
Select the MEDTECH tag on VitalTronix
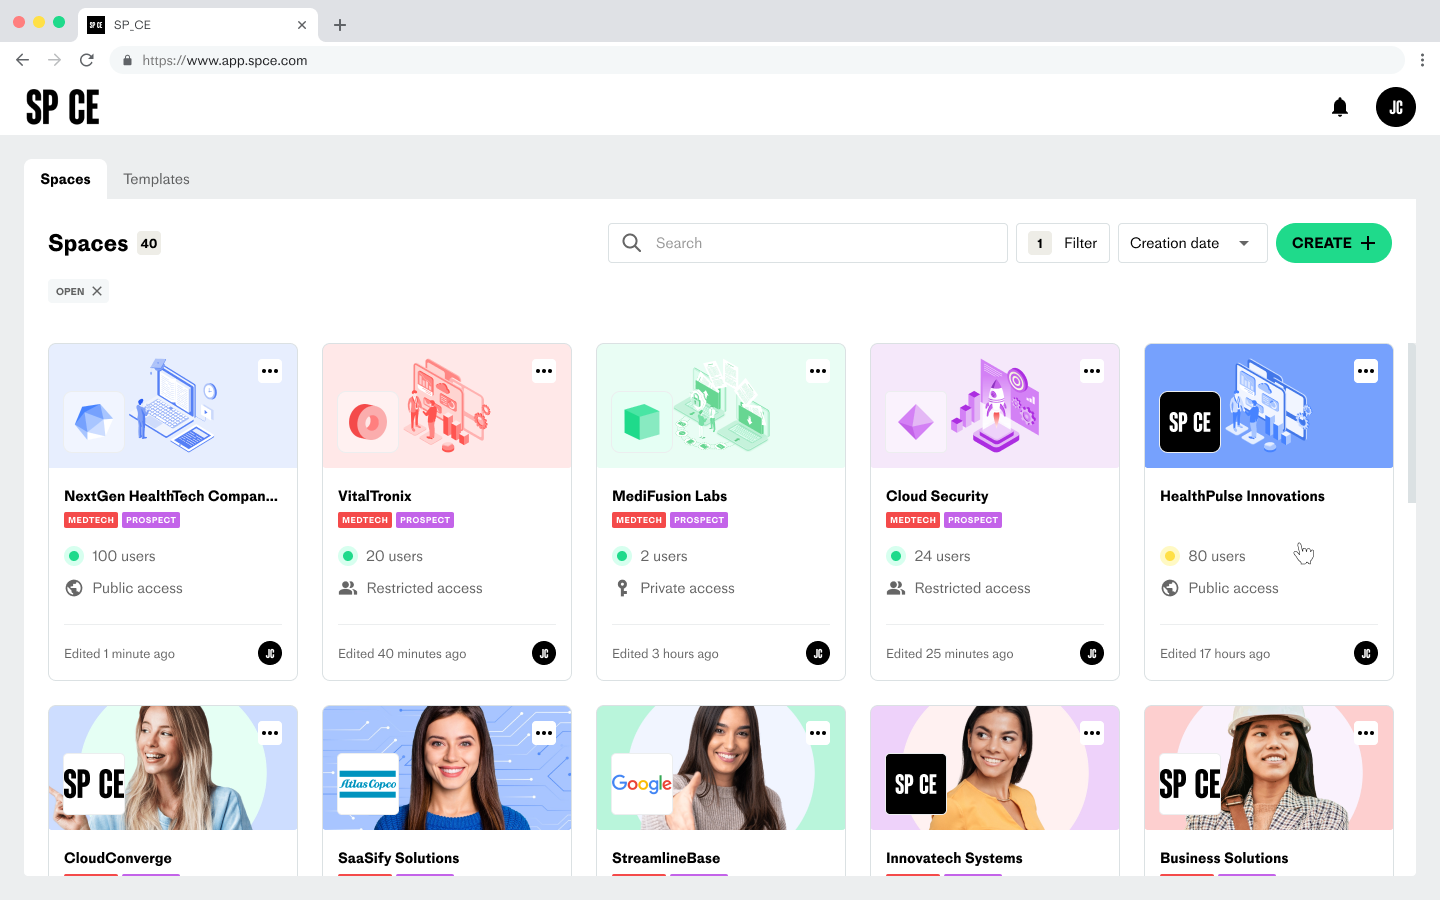pos(364,520)
